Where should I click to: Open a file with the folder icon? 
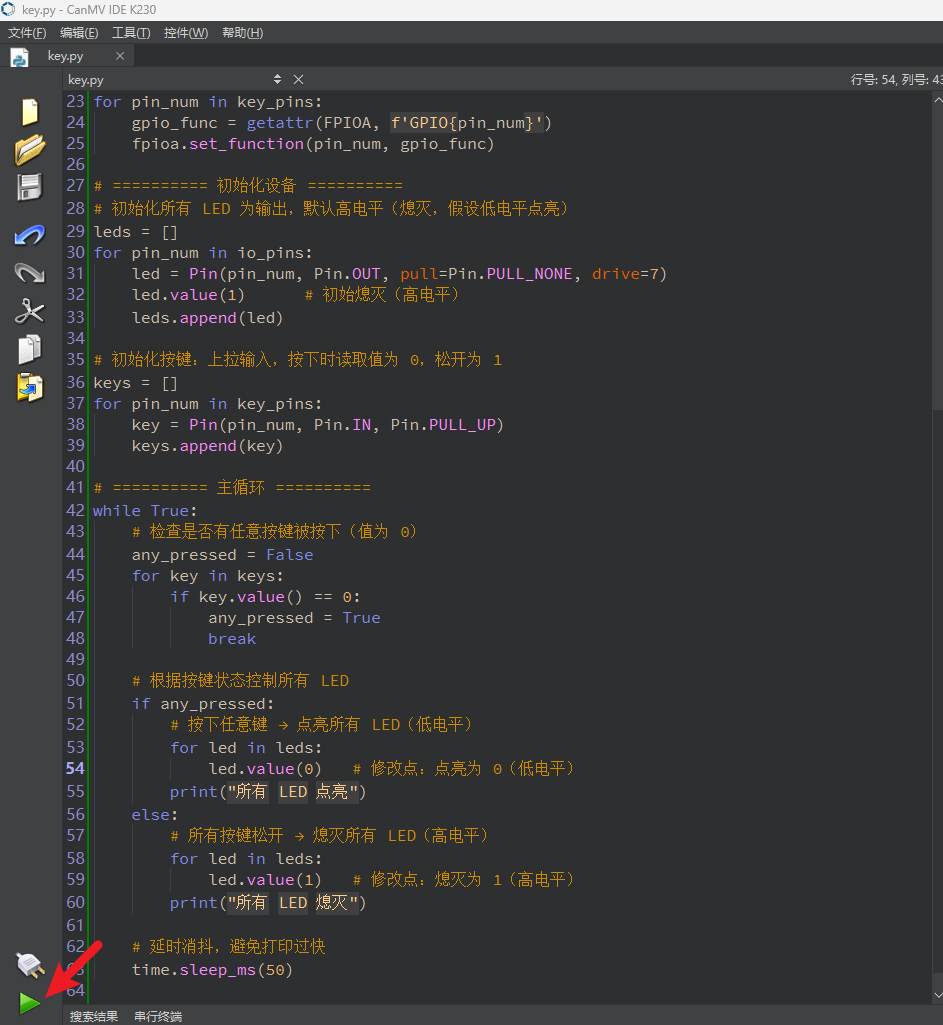29,150
